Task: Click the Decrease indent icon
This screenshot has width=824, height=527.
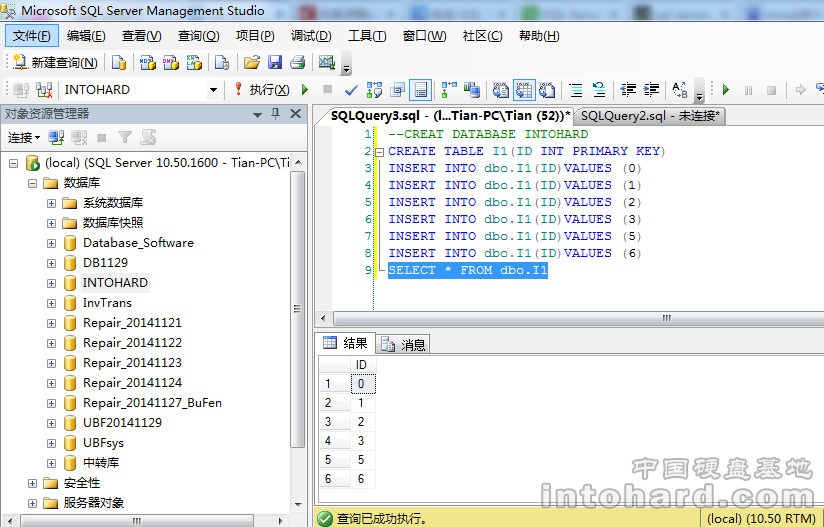Action: click(x=628, y=90)
